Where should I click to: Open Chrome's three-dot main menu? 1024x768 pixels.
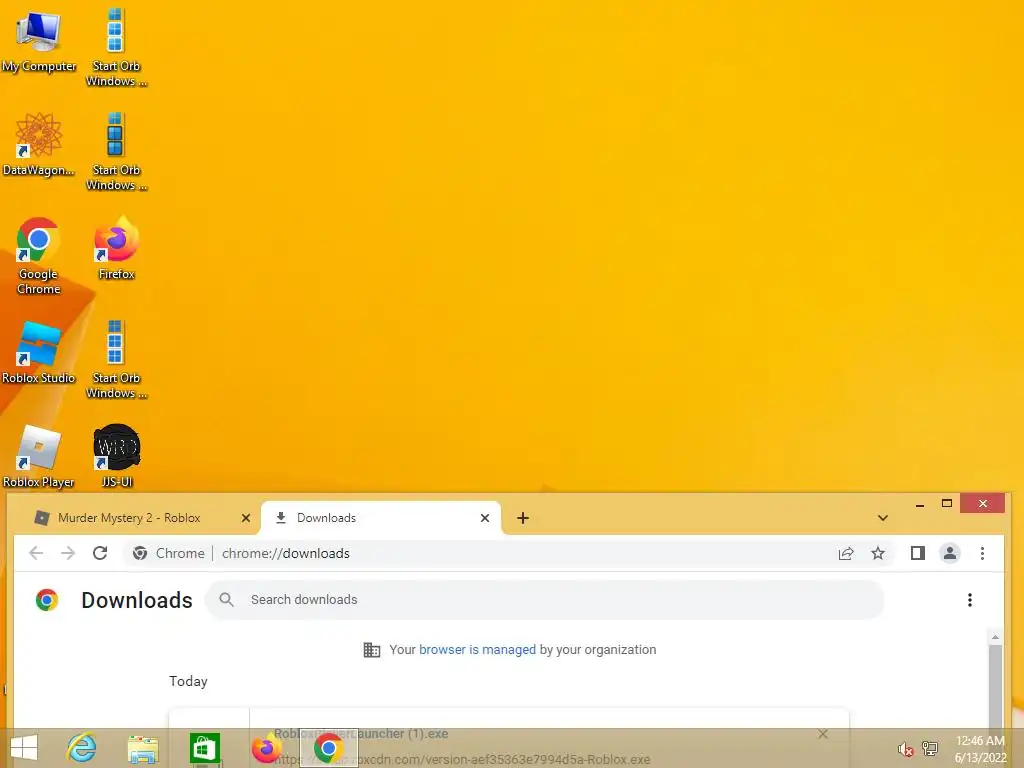(x=982, y=553)
